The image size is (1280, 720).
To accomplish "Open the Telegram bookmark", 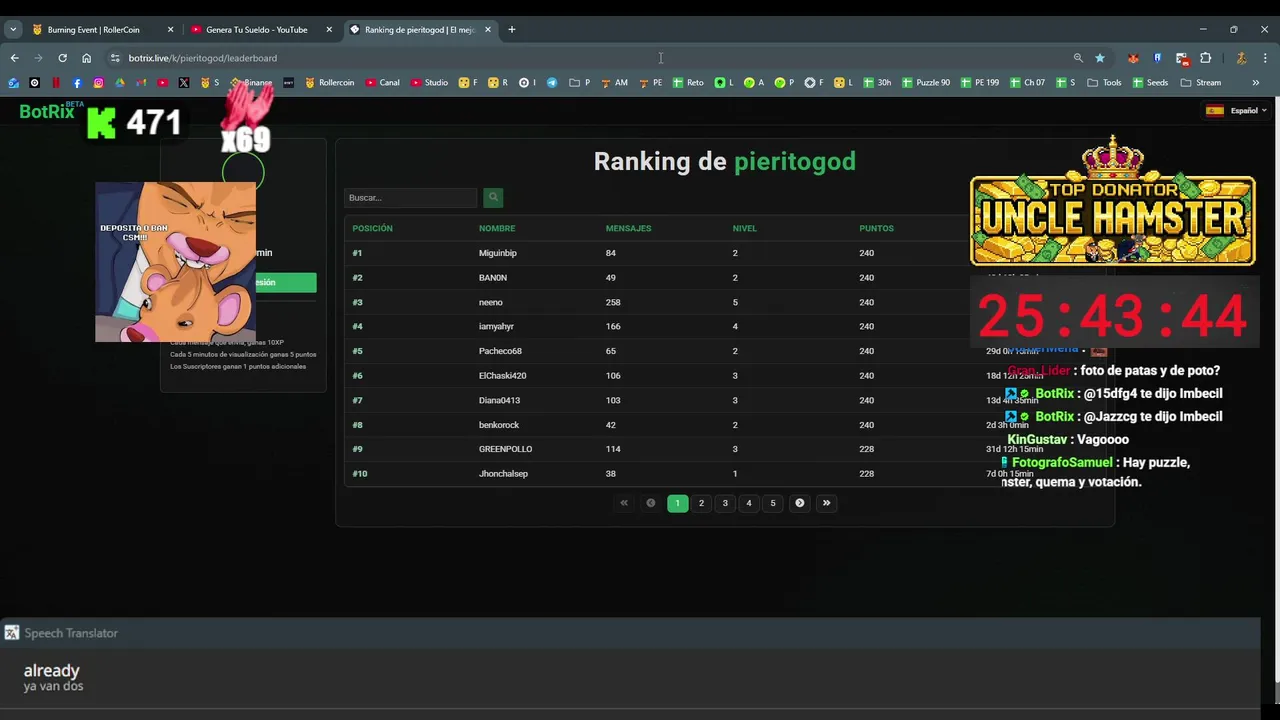I will 552,83.
